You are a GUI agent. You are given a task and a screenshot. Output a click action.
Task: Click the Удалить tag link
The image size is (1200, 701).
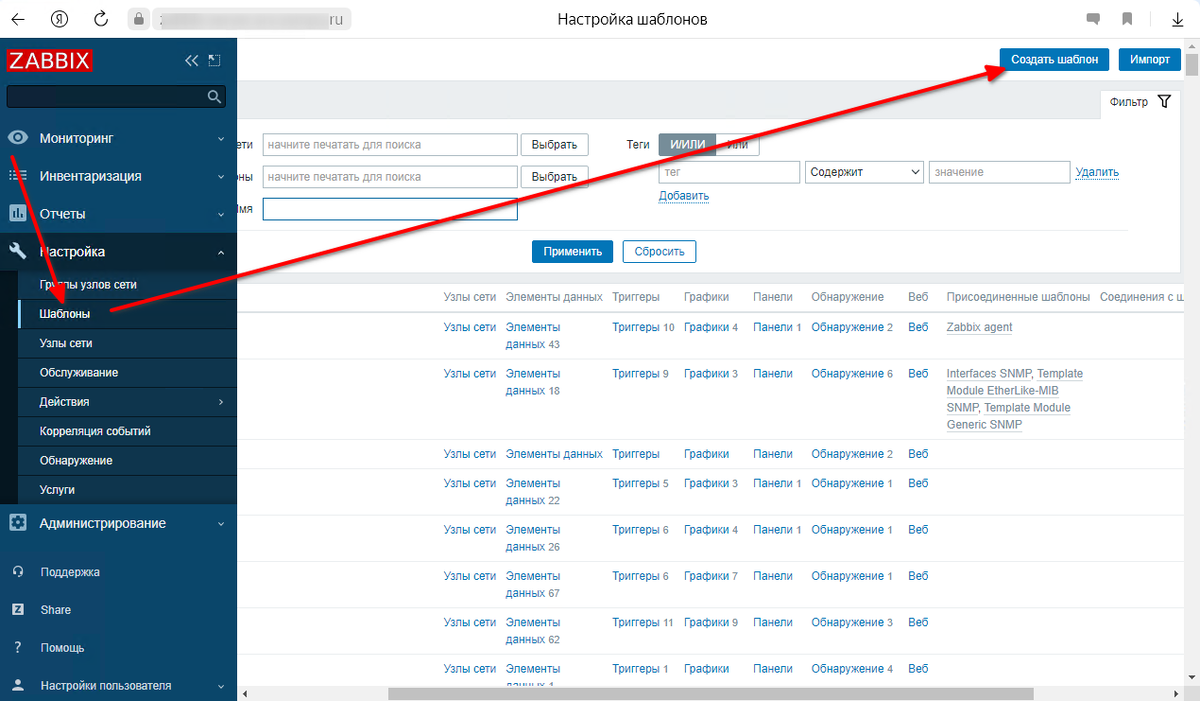pos(1097,172)
